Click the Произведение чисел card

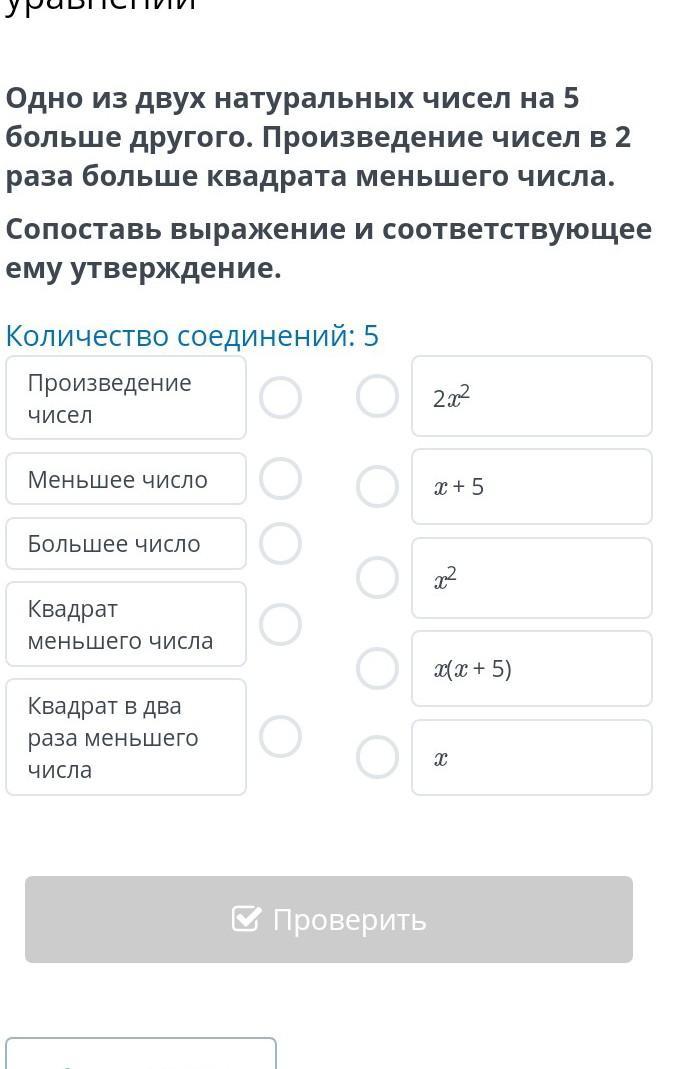[126, 398]
